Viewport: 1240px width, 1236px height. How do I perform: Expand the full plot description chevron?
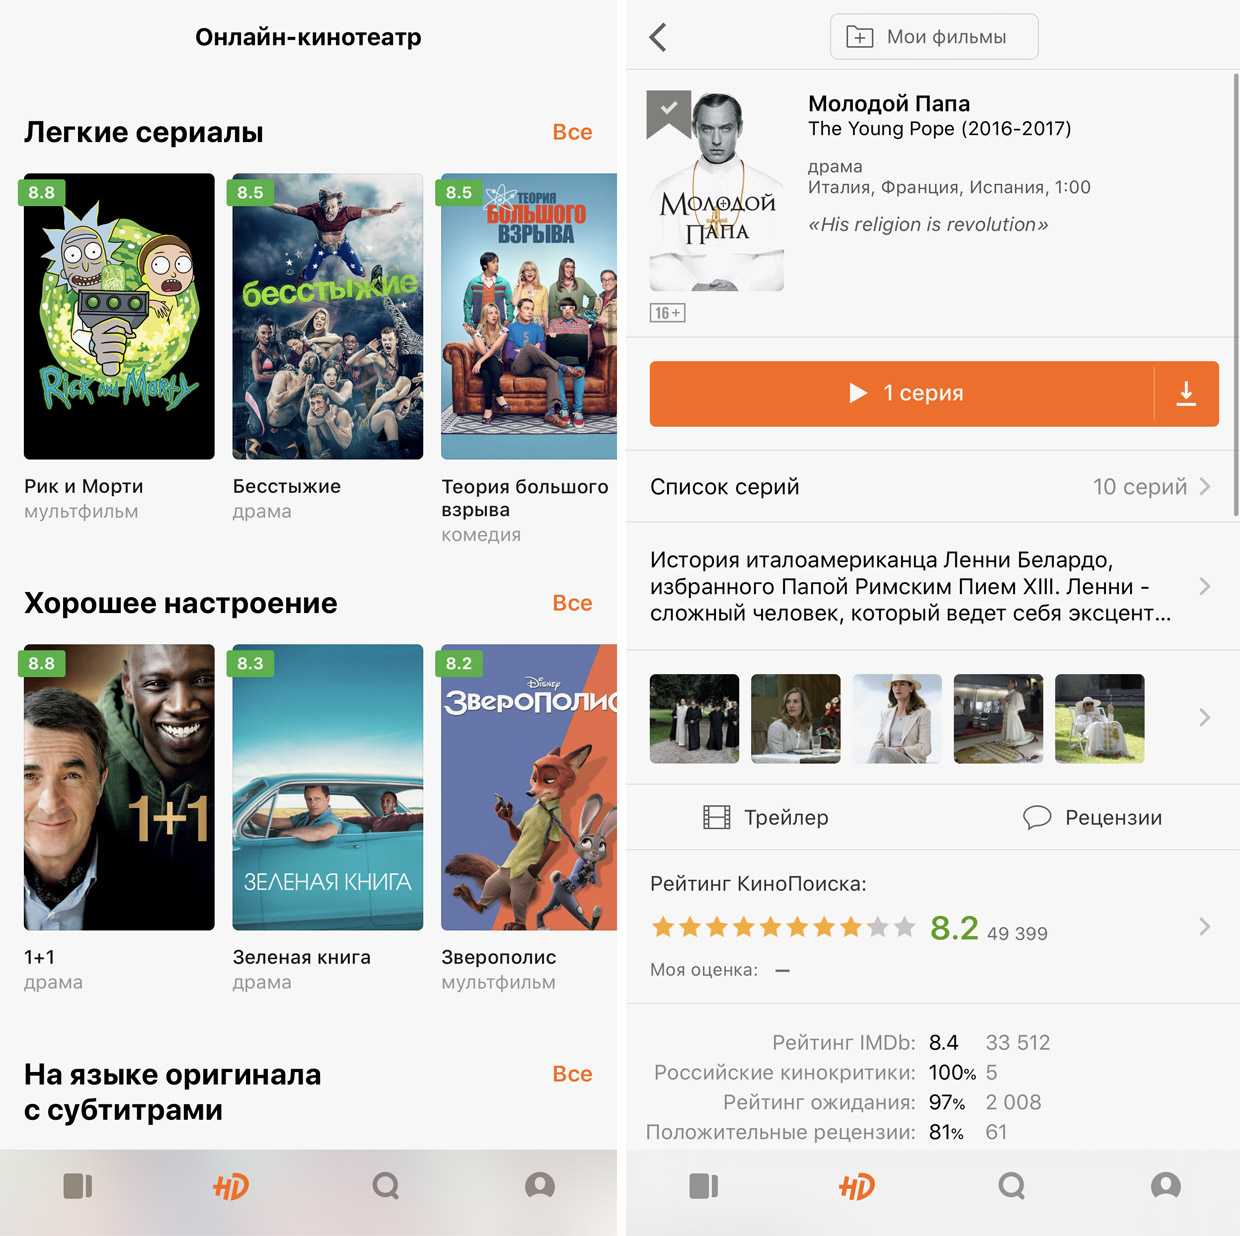tap(1204, 586)
